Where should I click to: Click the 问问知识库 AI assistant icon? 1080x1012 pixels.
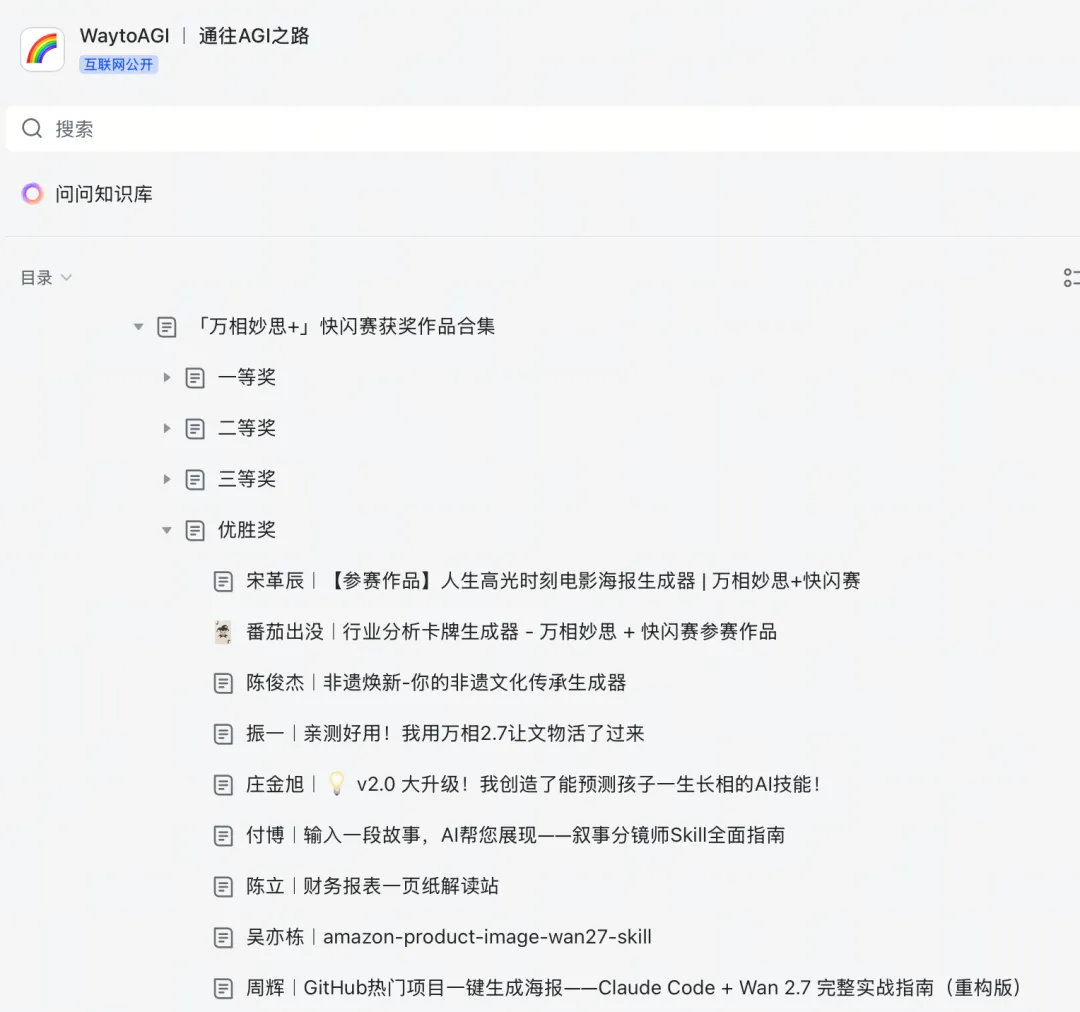[32, 194]
